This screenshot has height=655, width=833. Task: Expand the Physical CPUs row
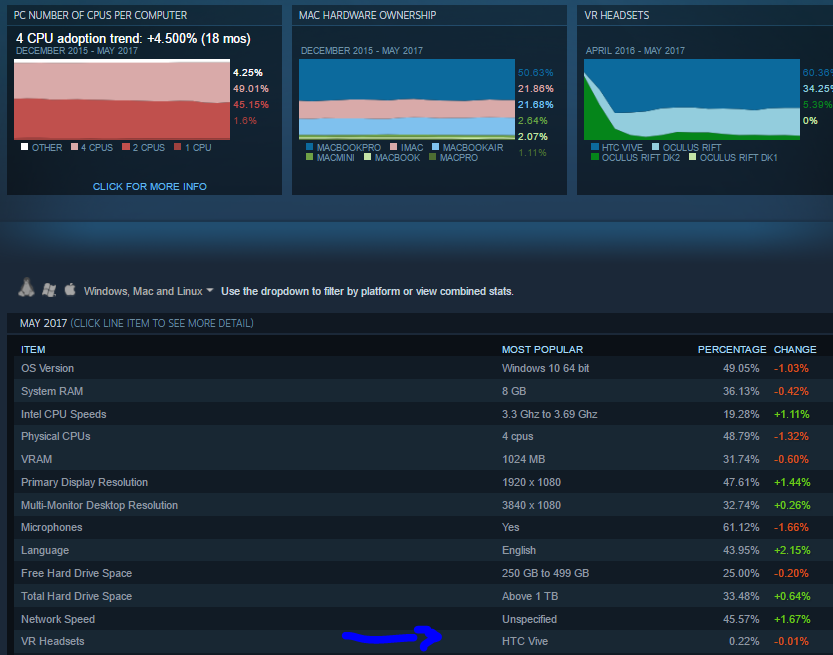click(x=423, y=436)
